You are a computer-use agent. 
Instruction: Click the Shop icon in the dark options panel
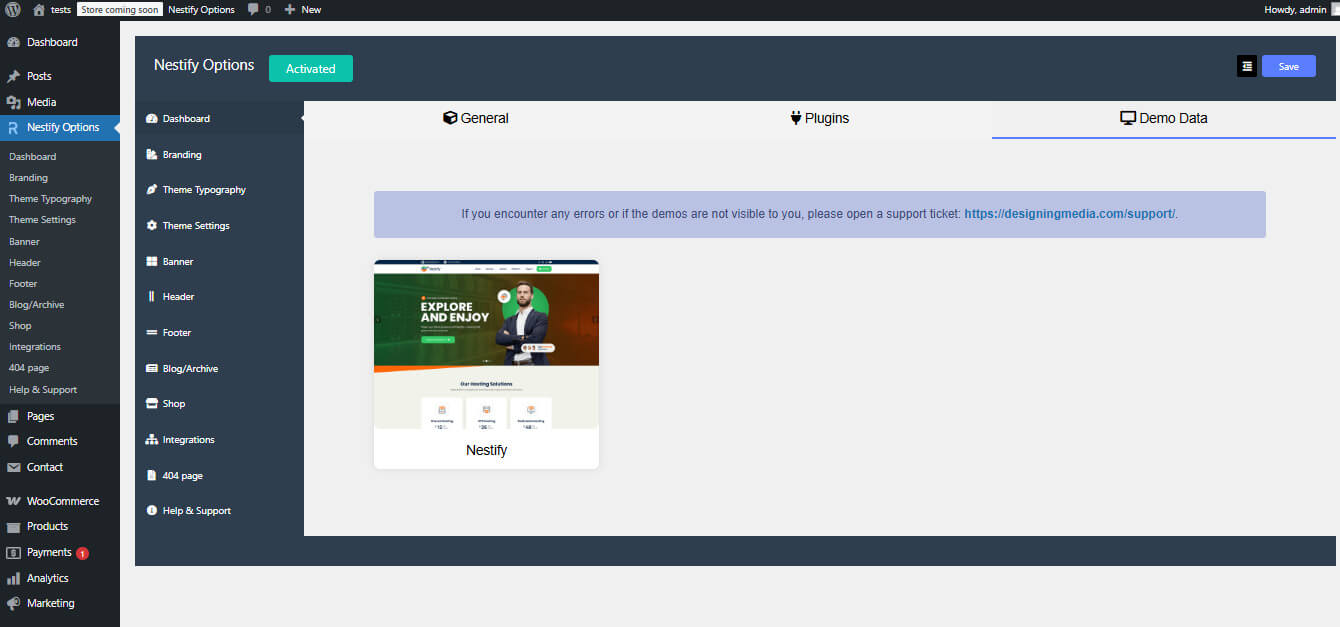coord(152,404)
